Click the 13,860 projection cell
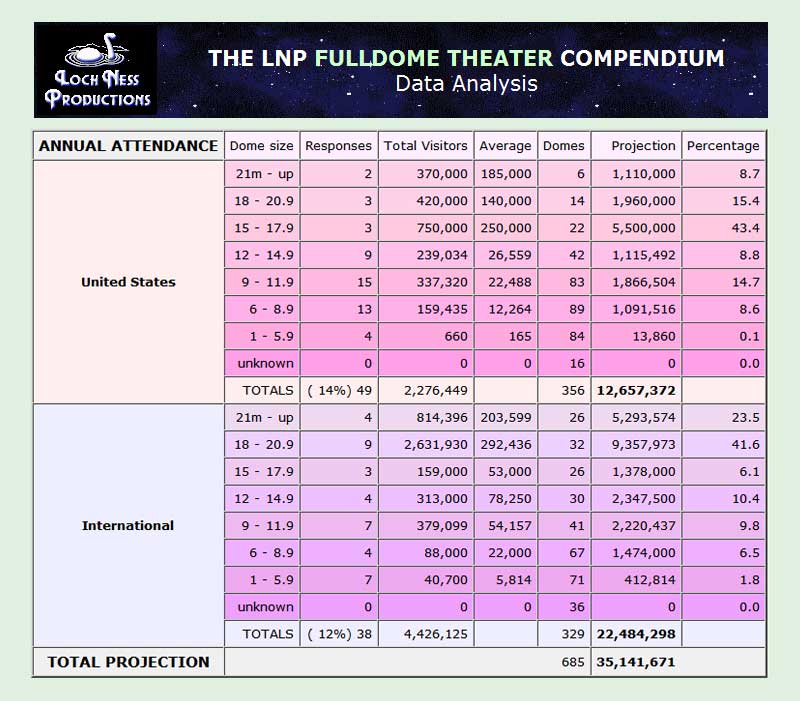Viewport: 800px width, 701px height. (x=636, y=336)
